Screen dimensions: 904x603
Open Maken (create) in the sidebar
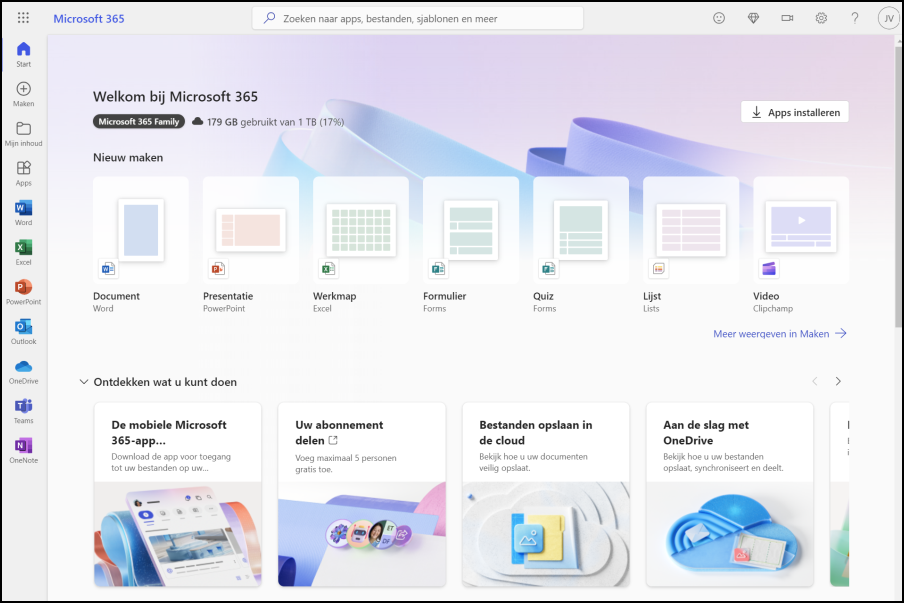(24, 95)
